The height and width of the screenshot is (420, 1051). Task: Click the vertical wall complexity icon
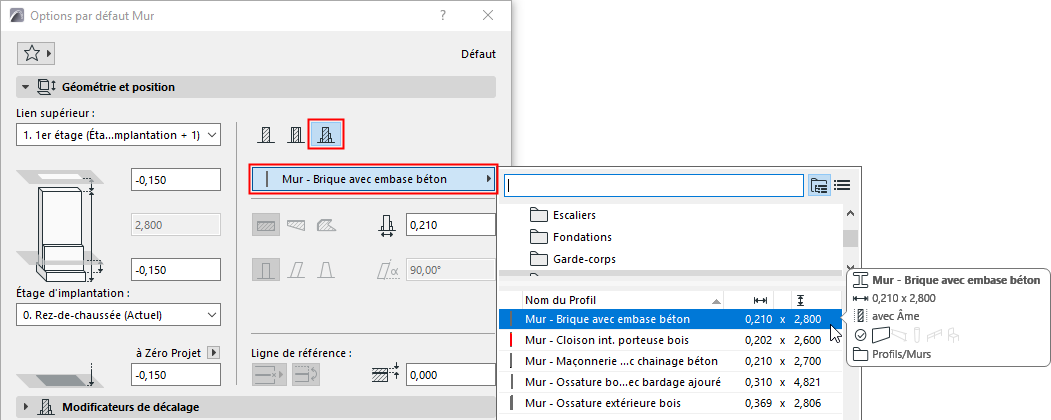(x=266, y=270)
